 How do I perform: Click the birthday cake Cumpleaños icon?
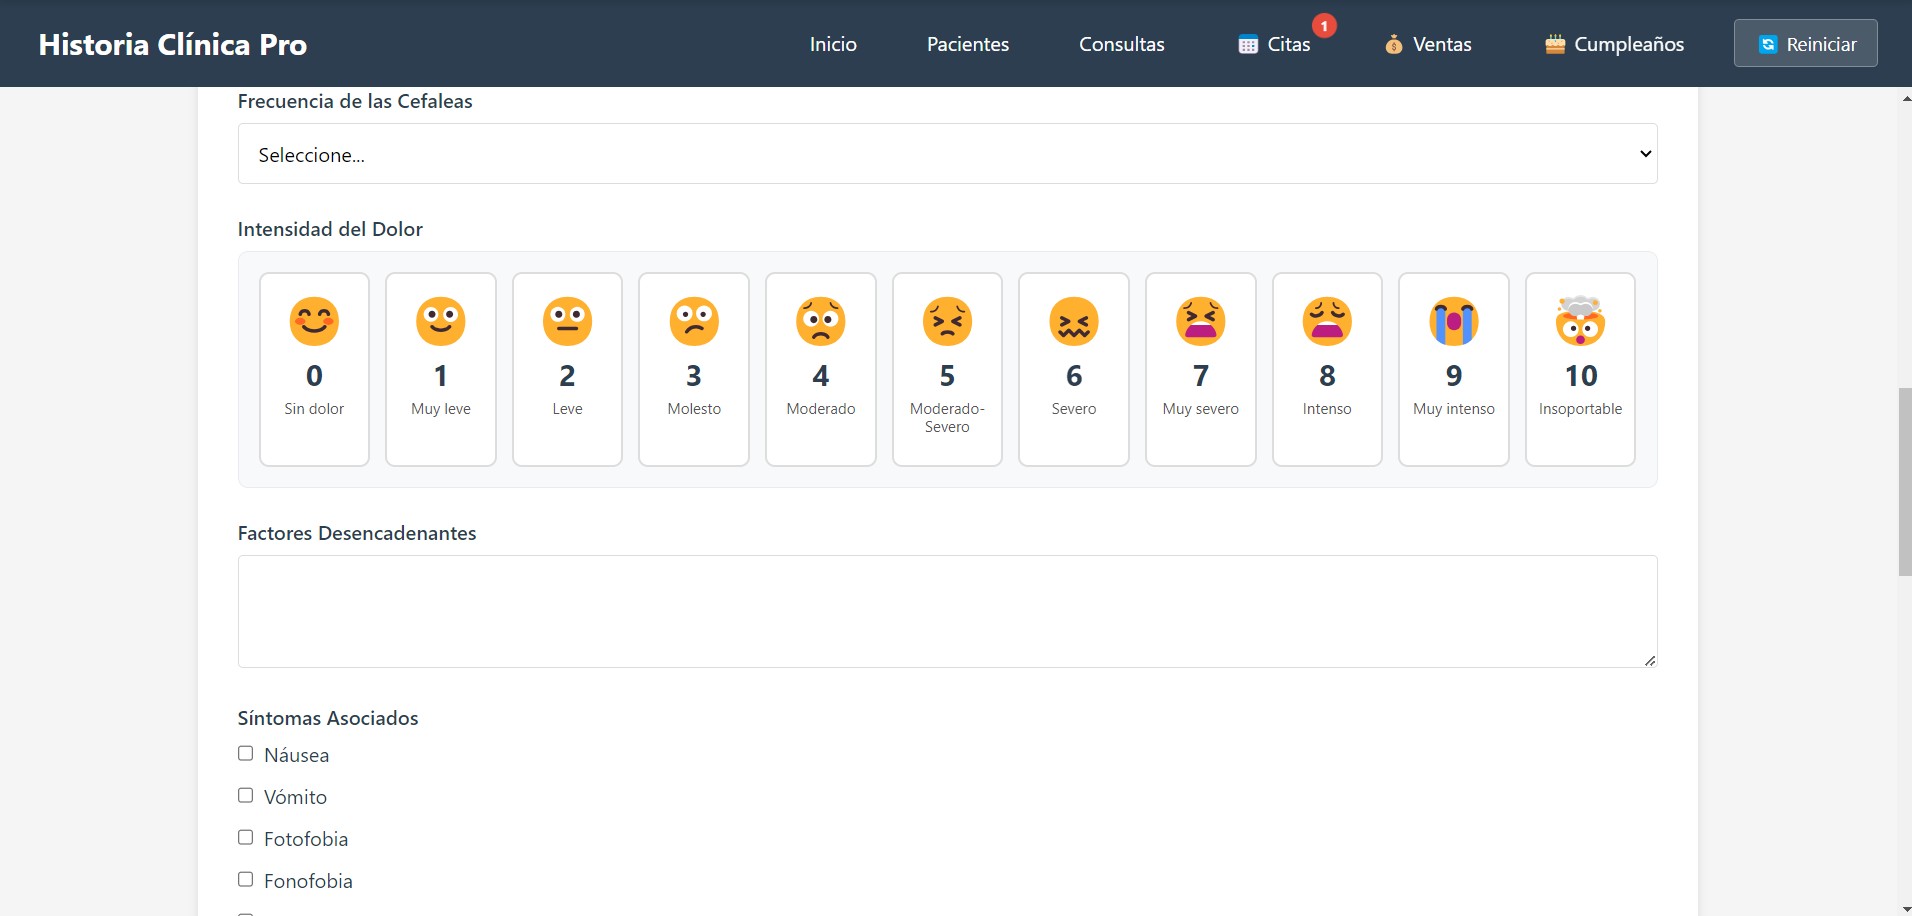tap(1554, 44)
